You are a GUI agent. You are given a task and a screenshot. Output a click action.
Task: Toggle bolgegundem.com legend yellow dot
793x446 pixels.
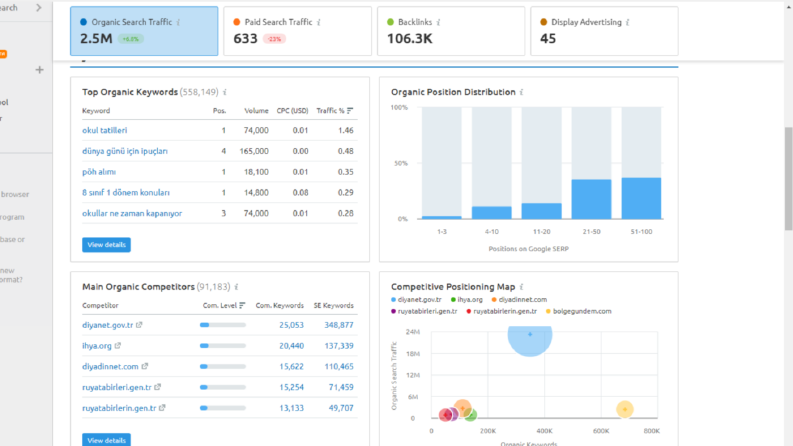click(x=548, y=311)
